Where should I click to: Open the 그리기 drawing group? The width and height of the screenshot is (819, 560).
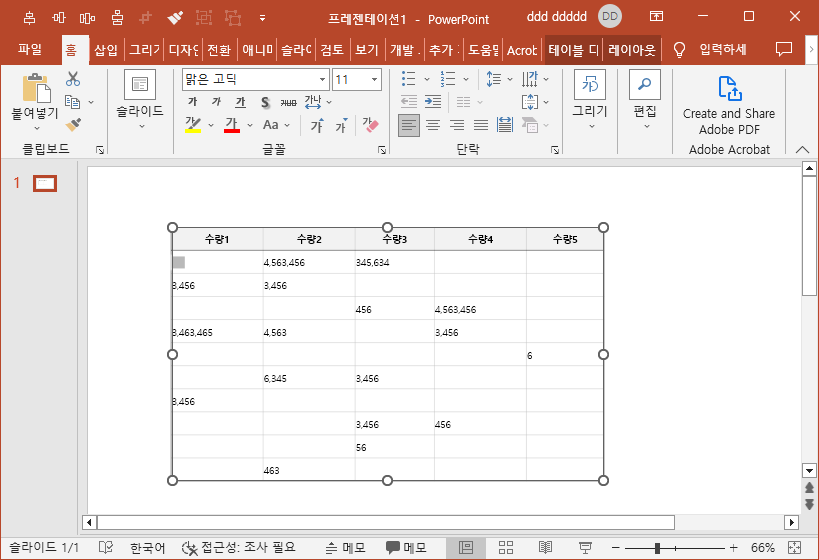coord(590,100)
